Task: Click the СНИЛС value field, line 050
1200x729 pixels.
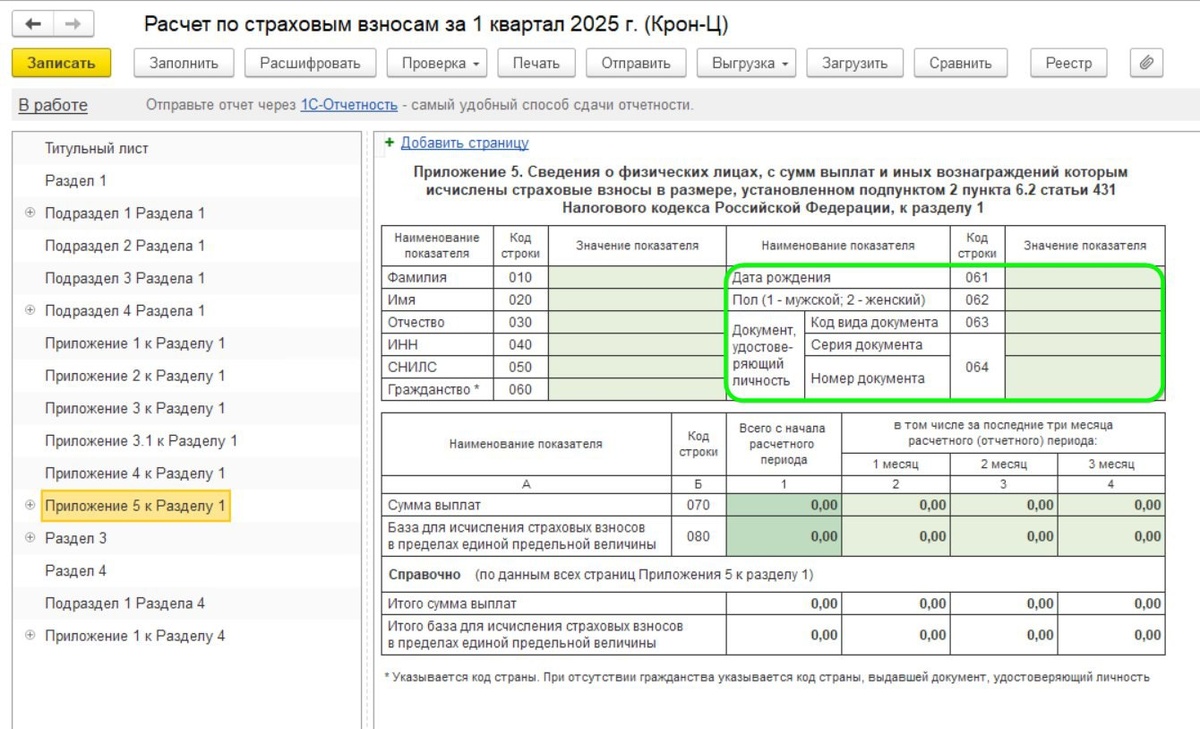Action: (x=637, y=367)
